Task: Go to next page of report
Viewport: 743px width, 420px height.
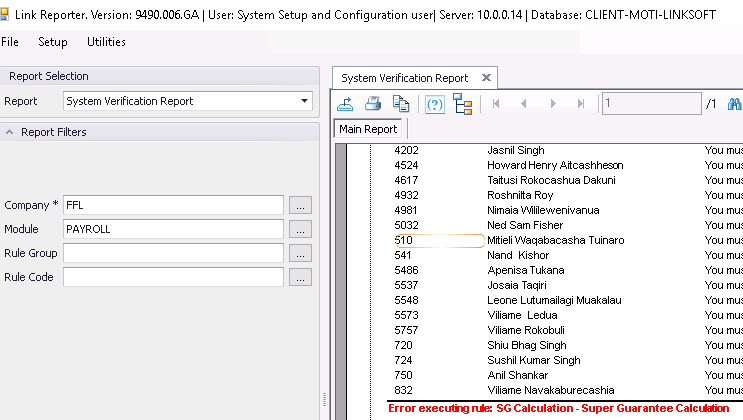Action: click(x=552, y=103)
